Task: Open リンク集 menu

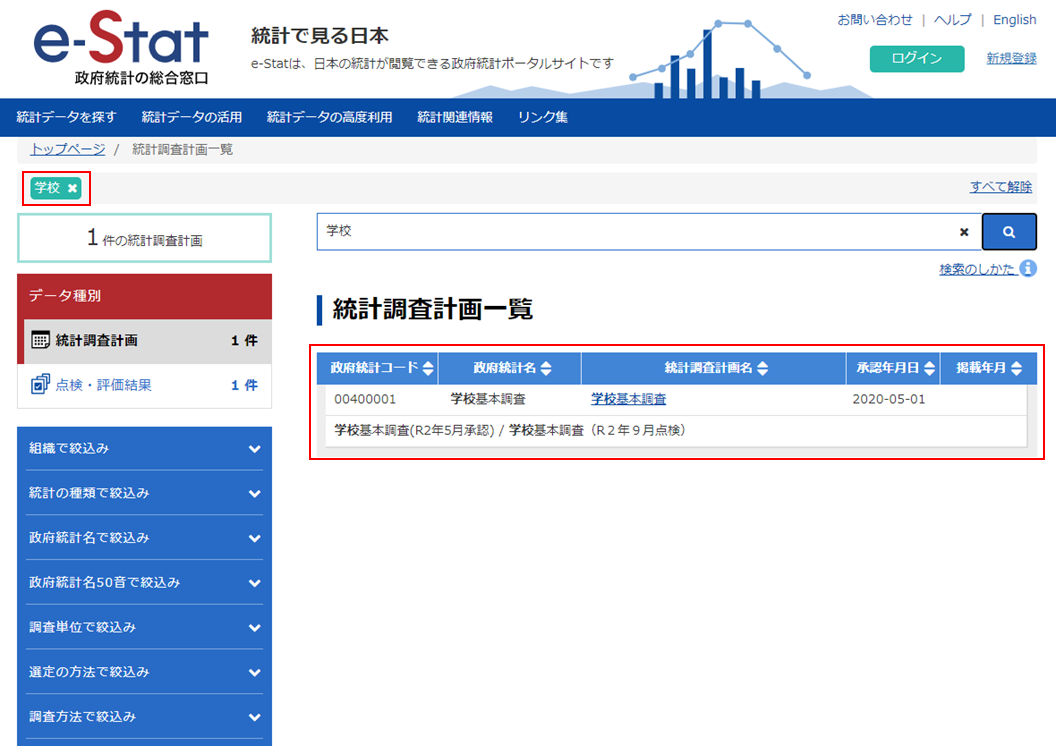Action: (543, 117)
